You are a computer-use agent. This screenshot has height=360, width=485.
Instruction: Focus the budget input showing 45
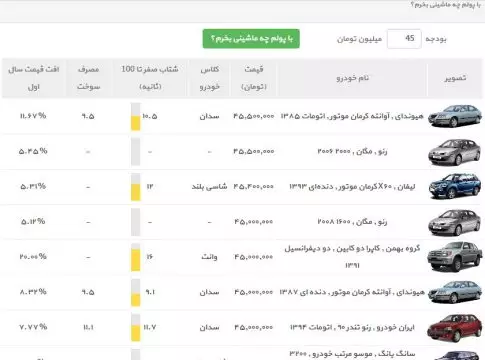[404, 39]
